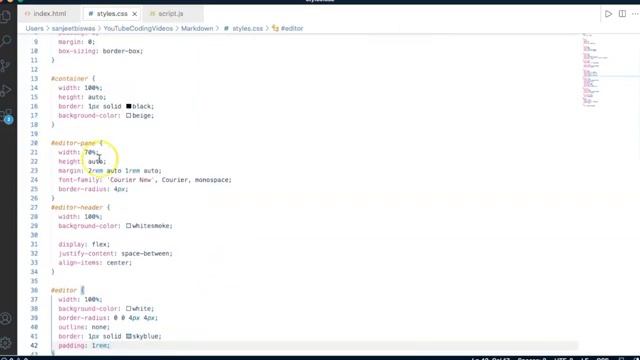Click the 'width: 70%;' declaration
The image size is (640, 360).
click(x=78, y=152)
